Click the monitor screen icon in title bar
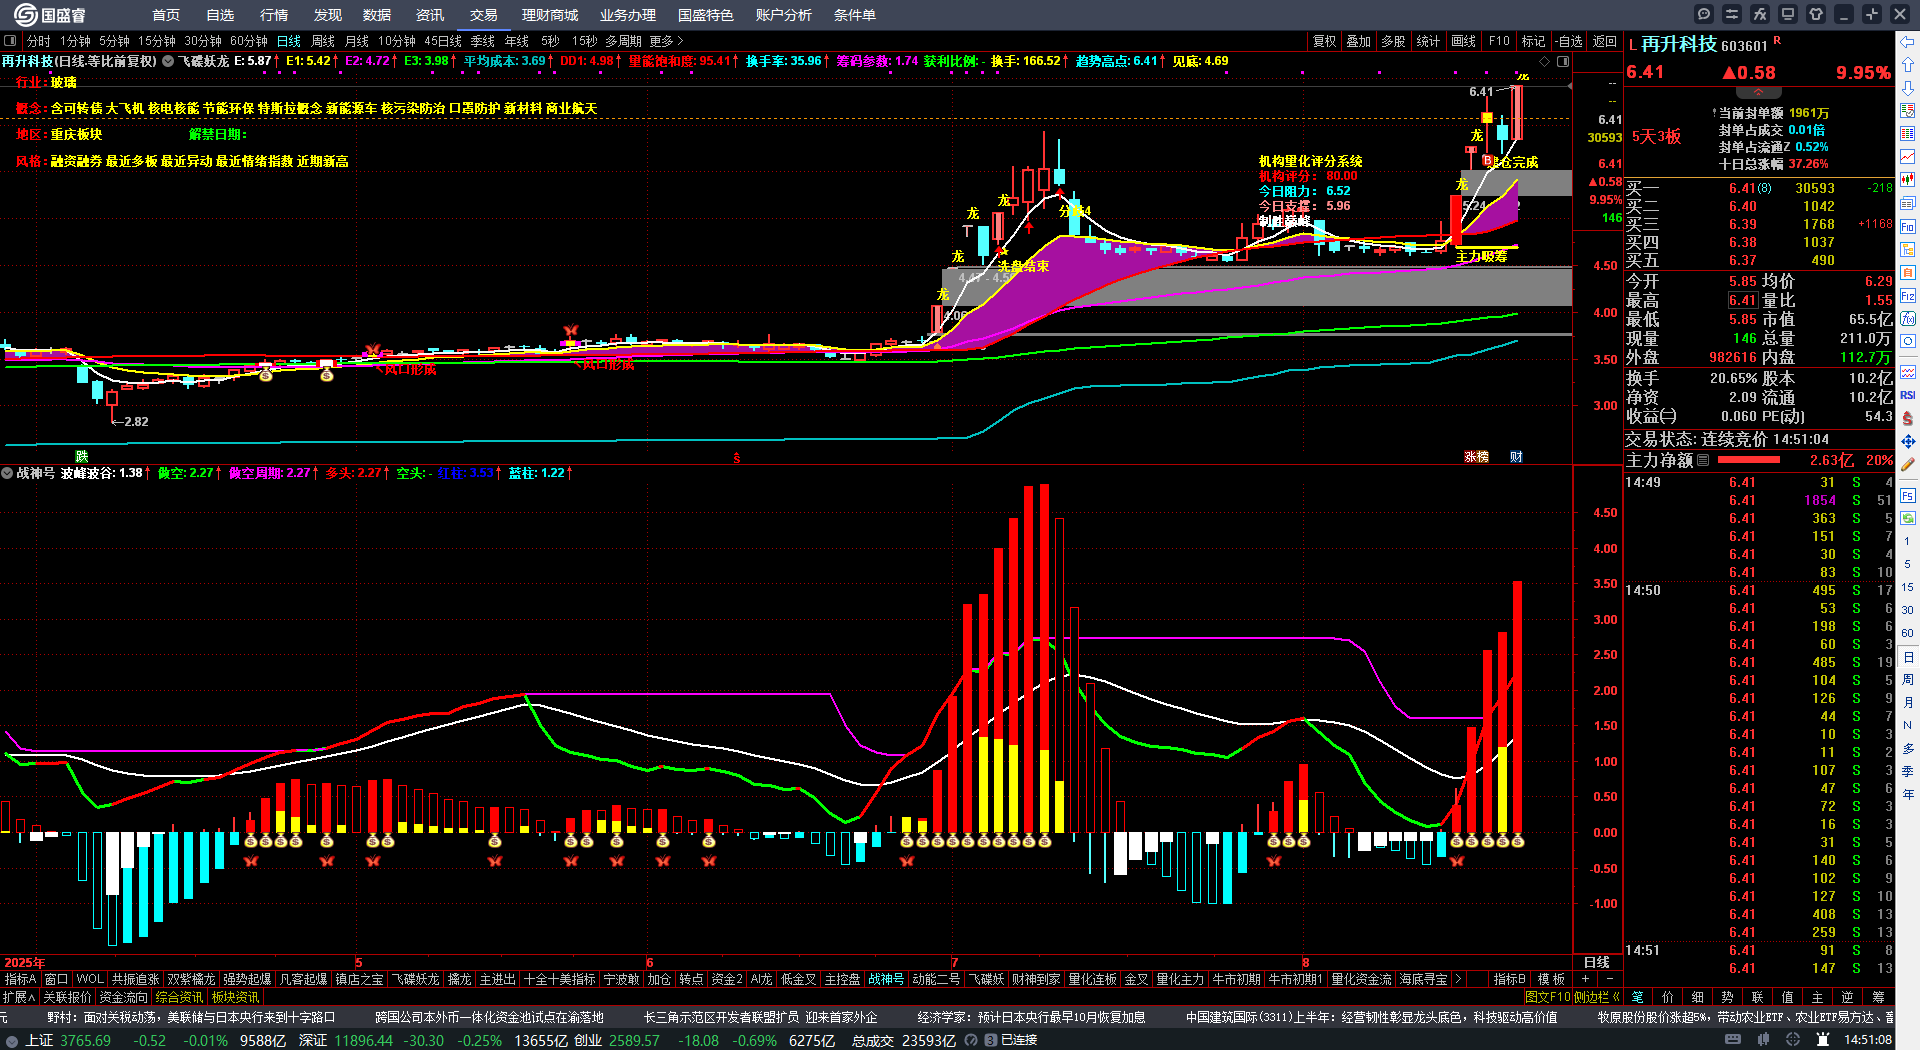 pyautogui.click(x=1788, y=14)
